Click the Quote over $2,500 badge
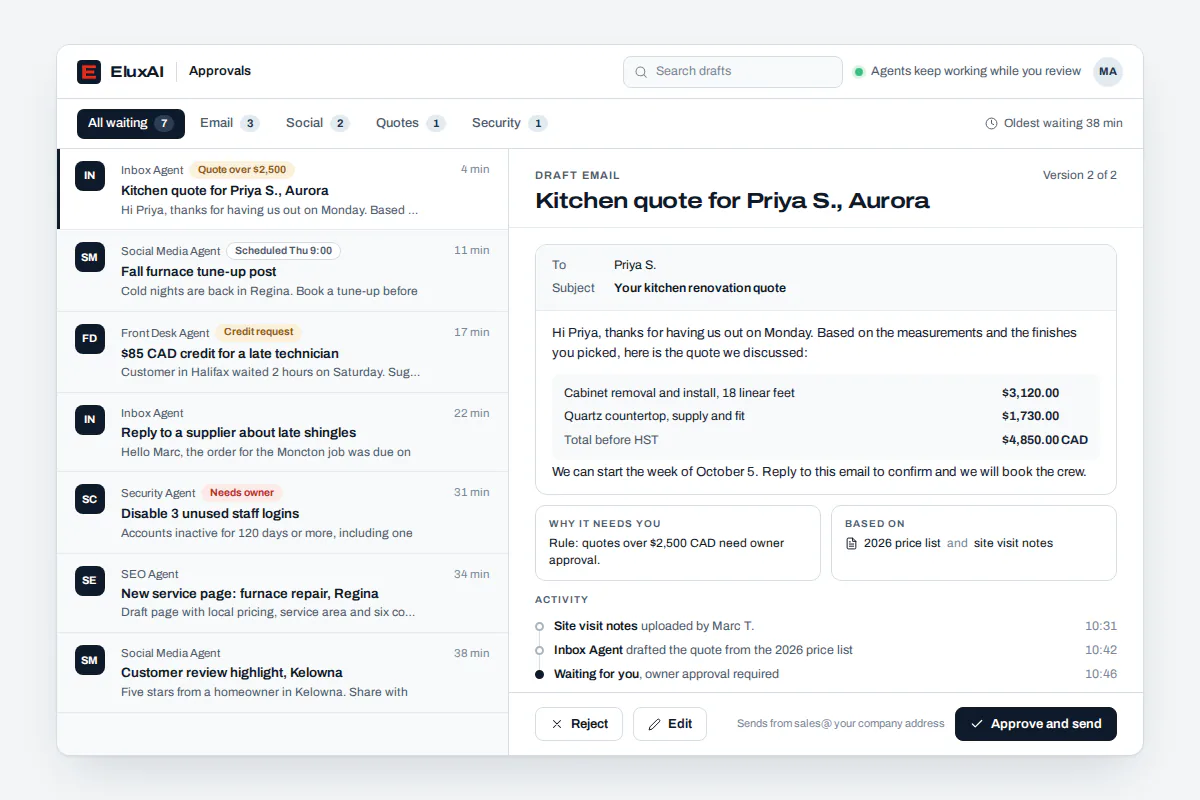This screenshot has height=800, width=1200. (242, 170)
